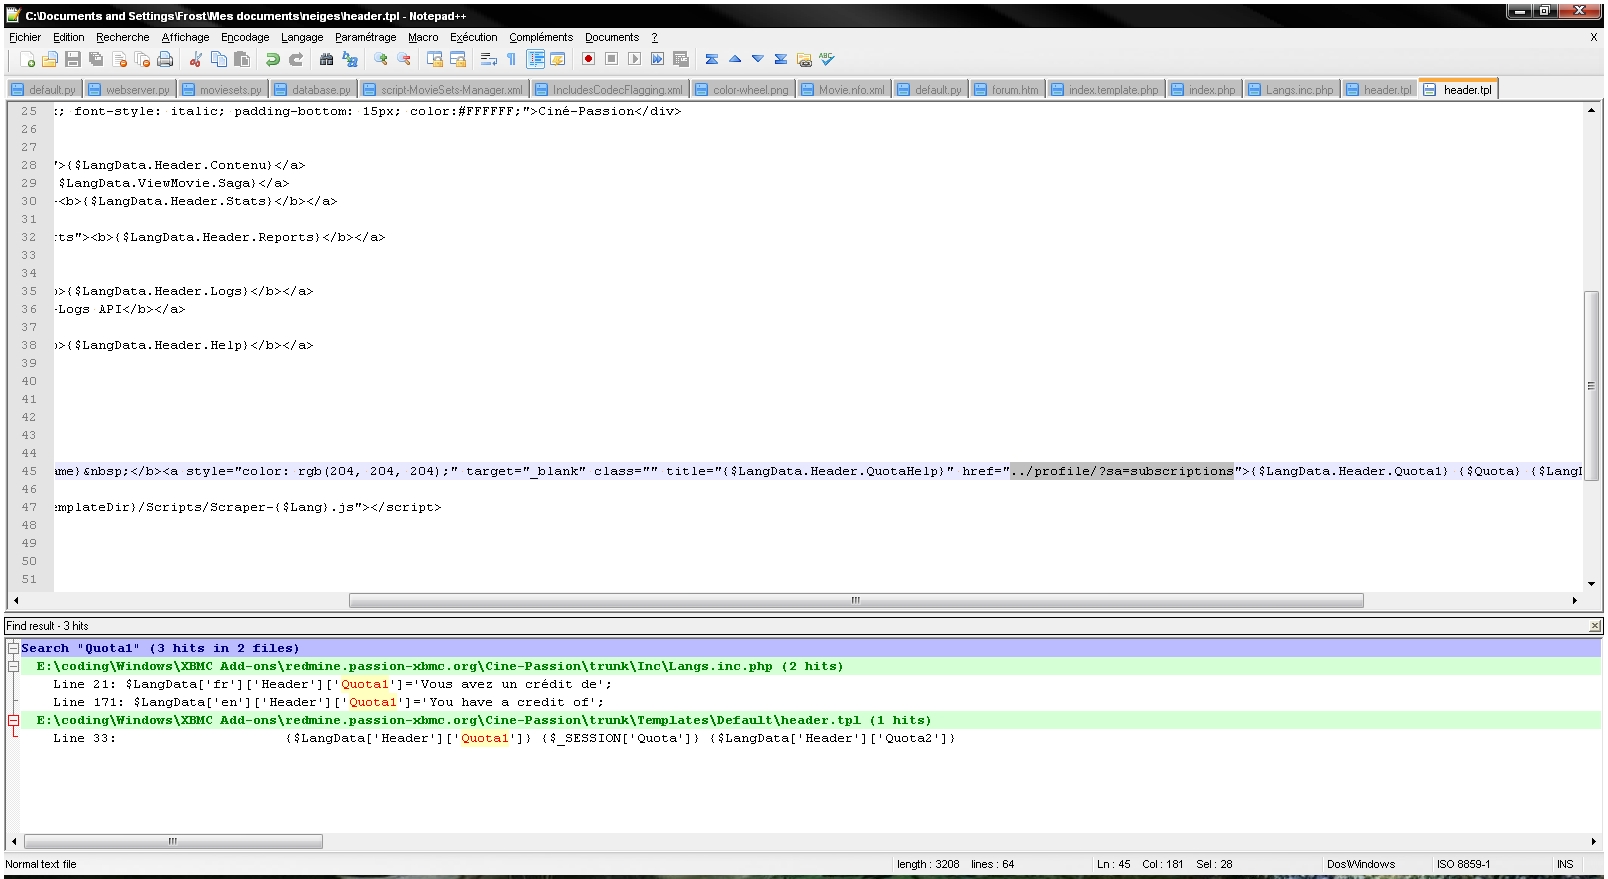Collapse the Search "Quota1" results node
The height and width of the screenshot is (879, 1608).
13,648
